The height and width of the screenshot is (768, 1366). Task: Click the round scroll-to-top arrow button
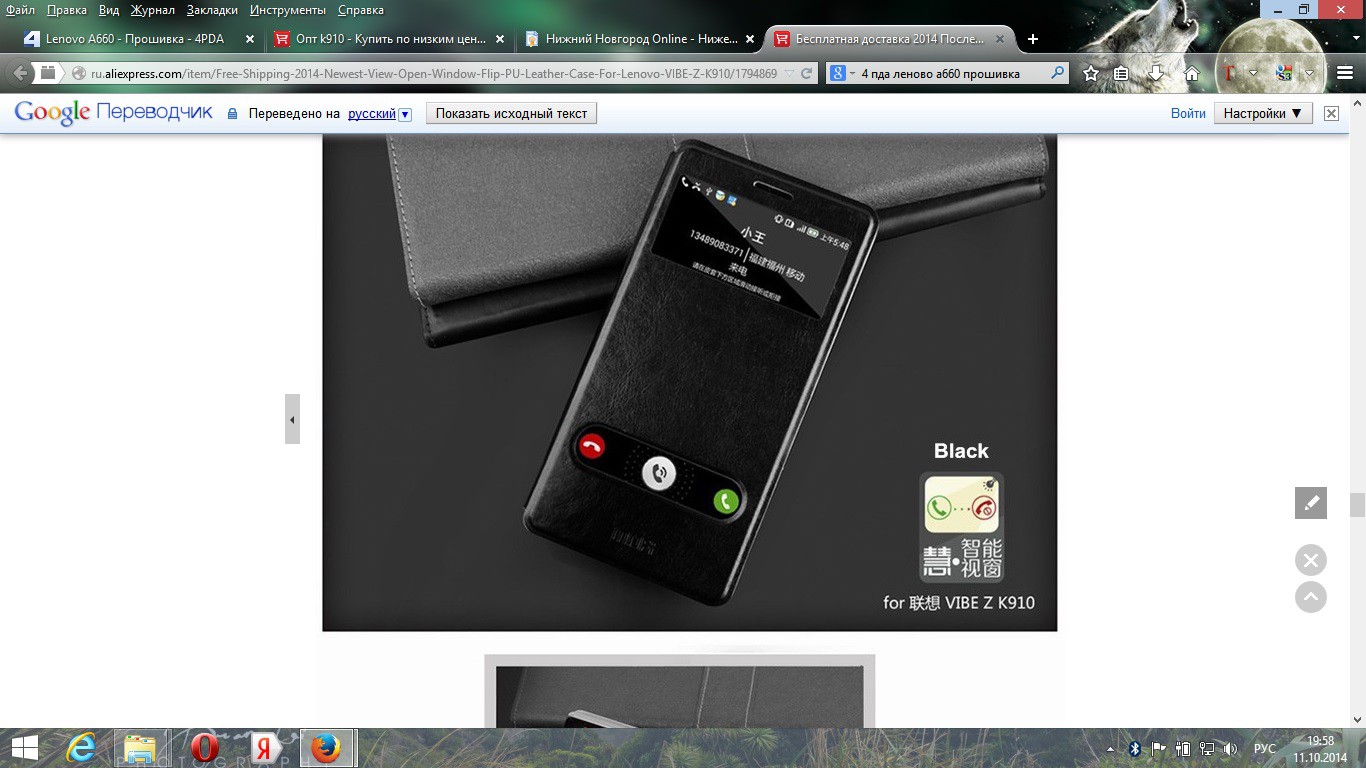pyautogui.click(x=1311, y=597)
